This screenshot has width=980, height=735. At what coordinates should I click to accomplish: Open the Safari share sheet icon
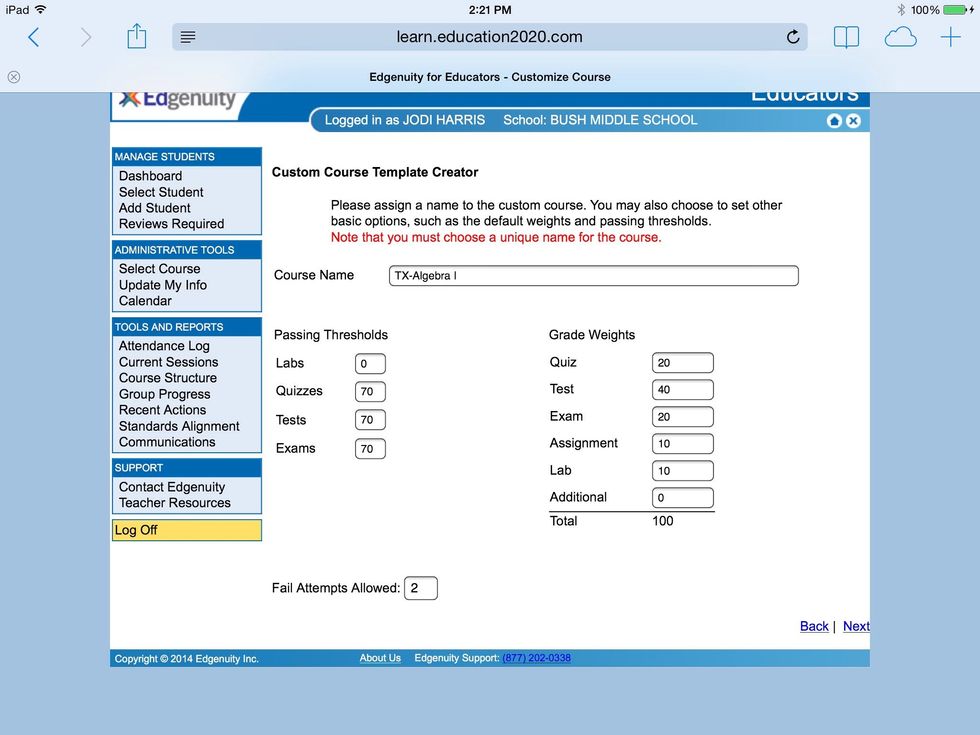click(137, 38)
